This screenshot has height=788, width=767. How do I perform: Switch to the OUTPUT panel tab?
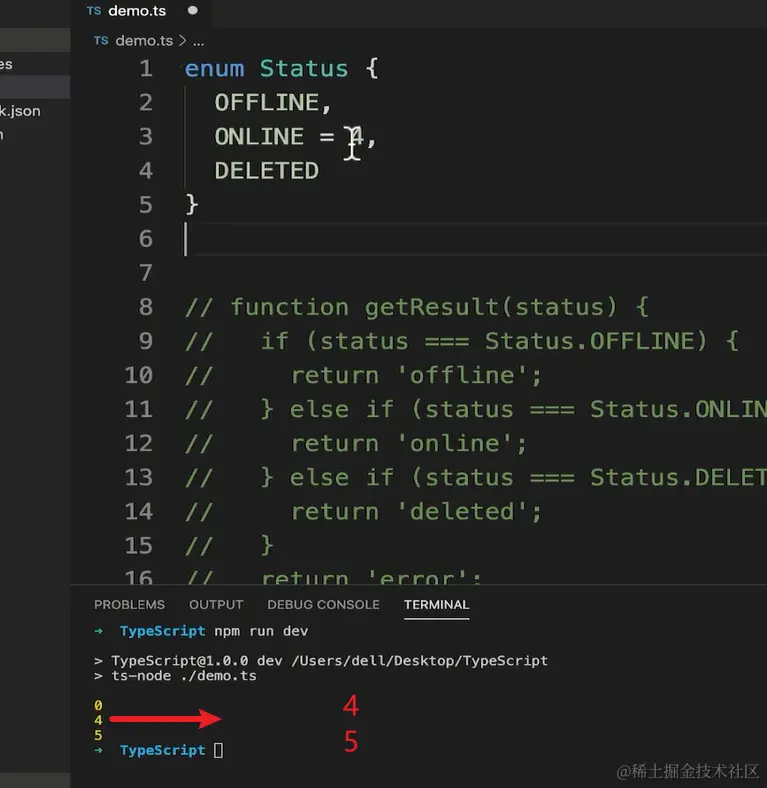click(x=216, y=605)
